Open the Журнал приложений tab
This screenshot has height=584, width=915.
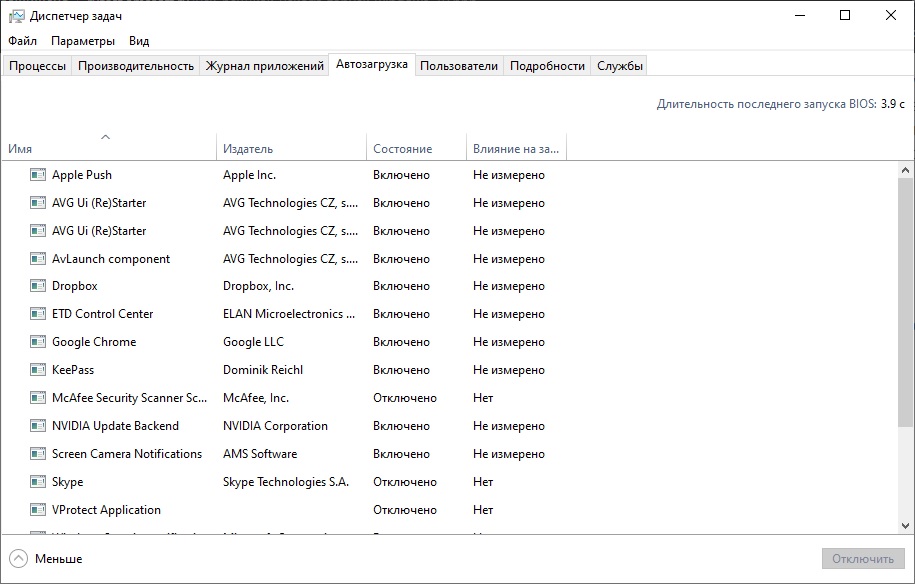coord(264,66)
